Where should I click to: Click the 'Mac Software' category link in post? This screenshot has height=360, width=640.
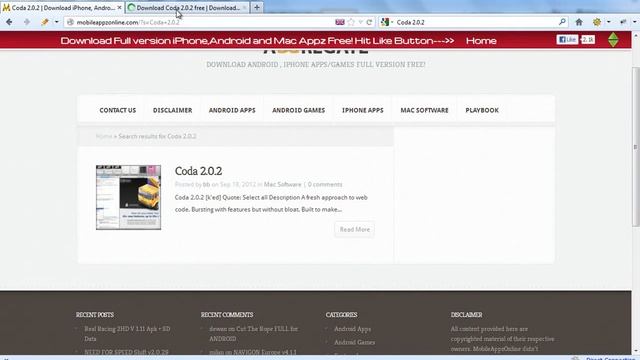click(x=282, y=184)
